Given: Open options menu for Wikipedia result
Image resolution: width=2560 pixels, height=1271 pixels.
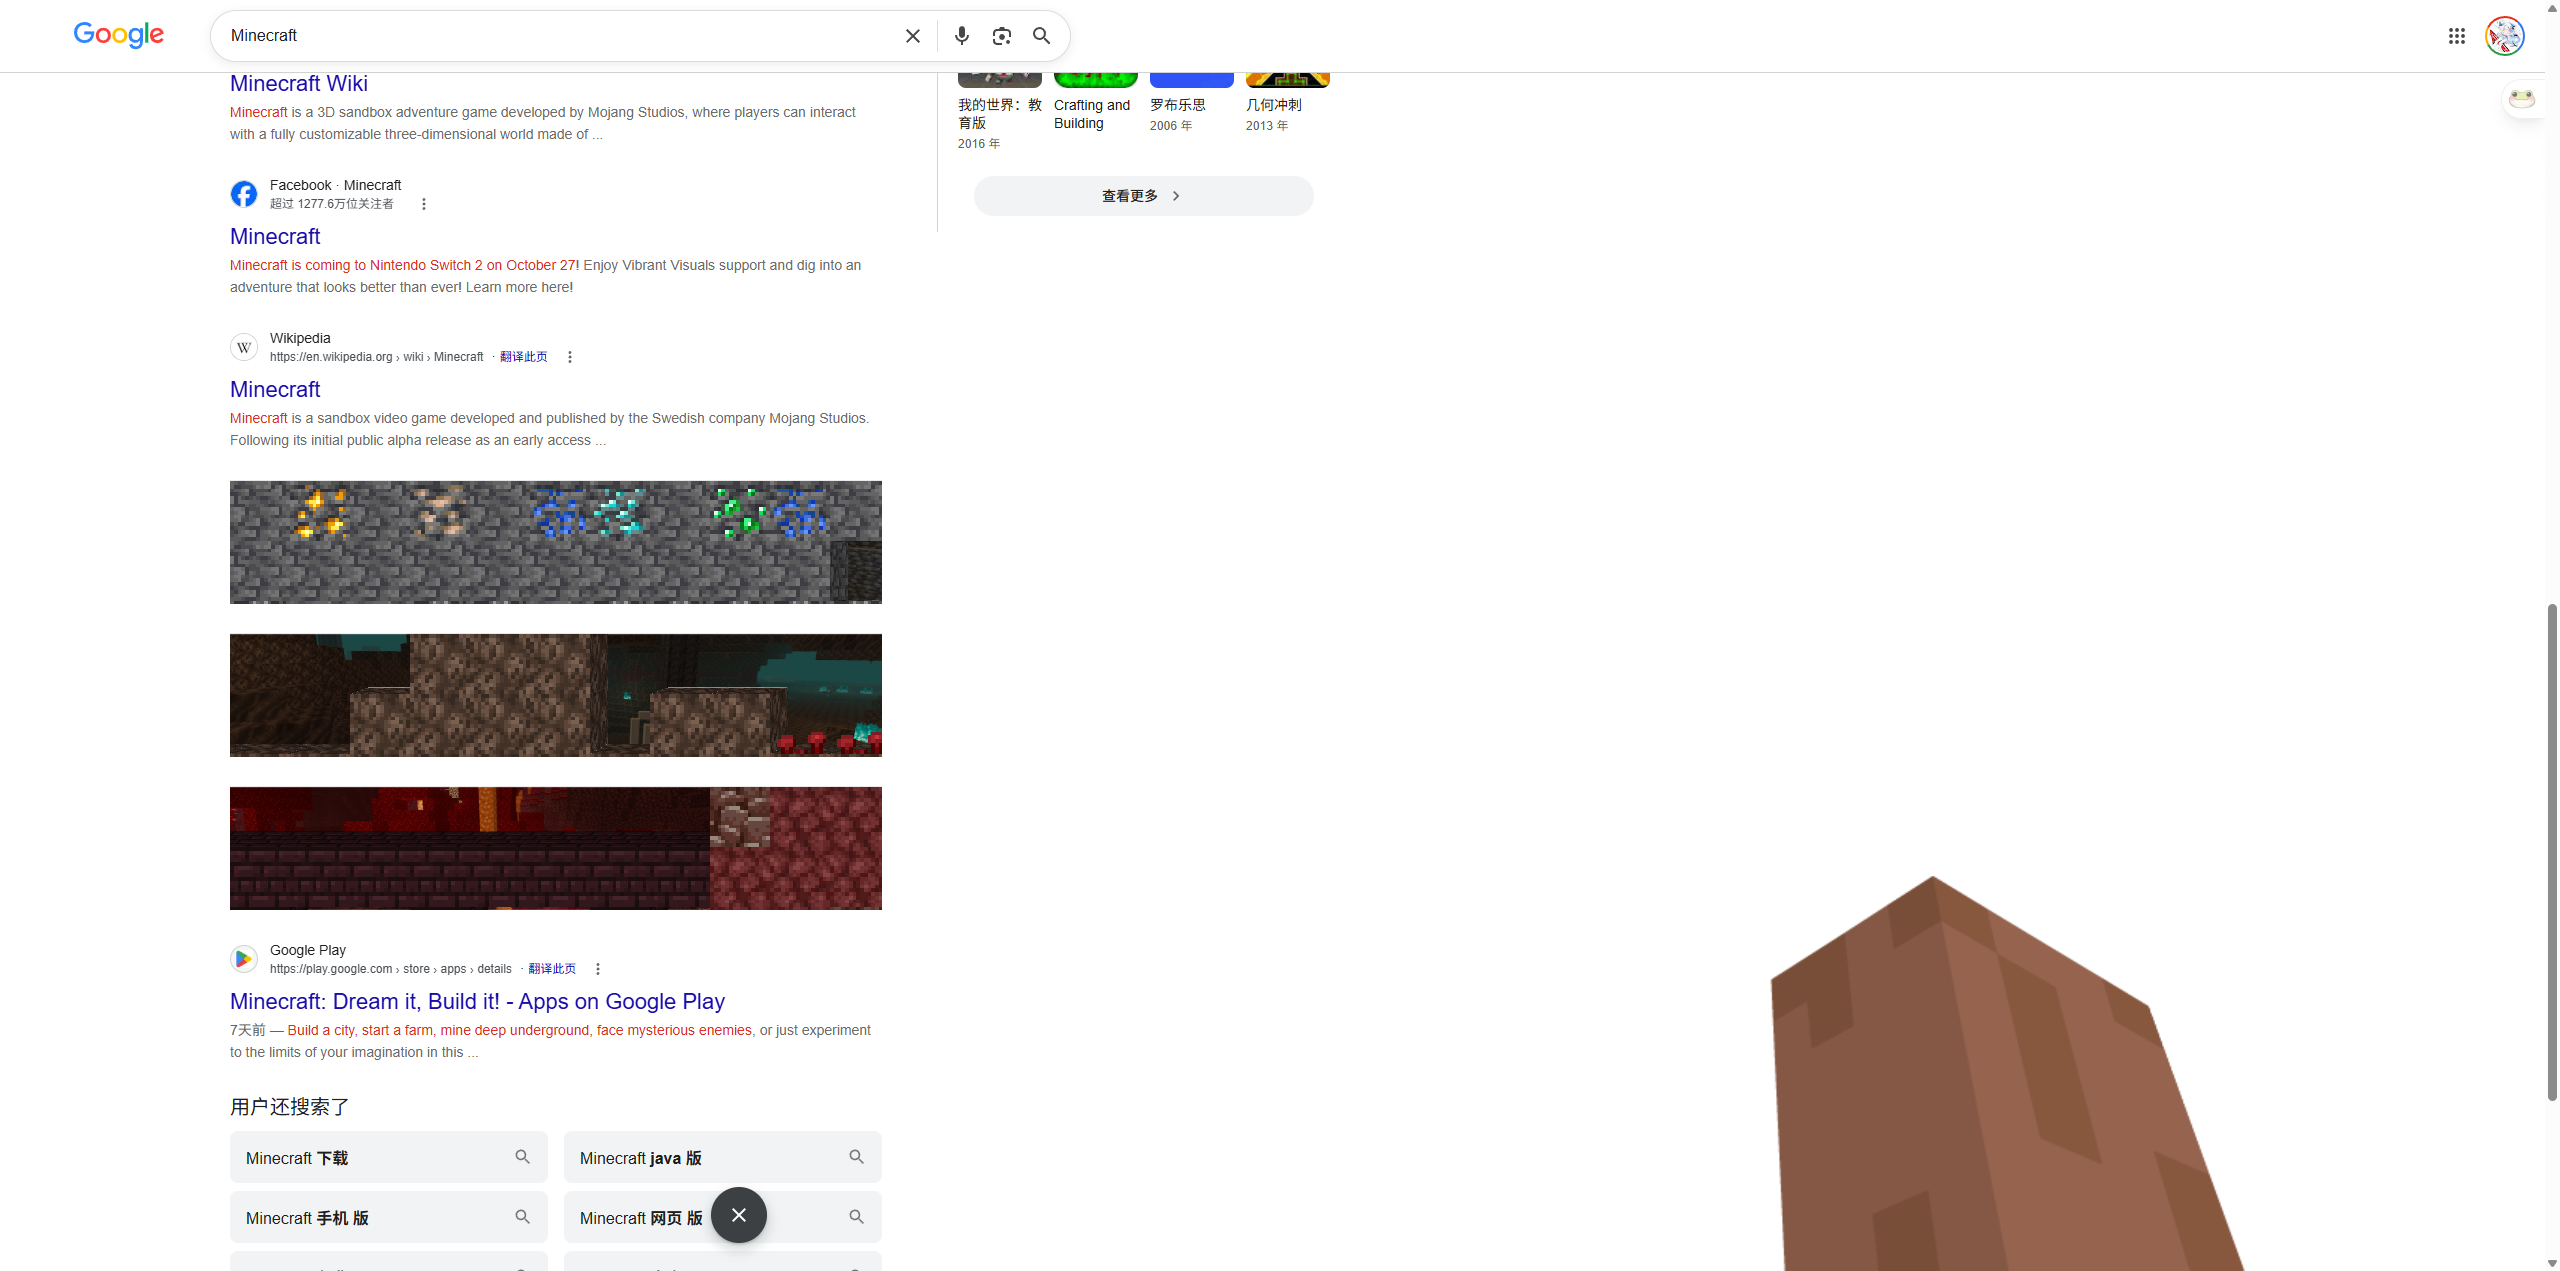Looking at the screenshot, I should (570, 357).
